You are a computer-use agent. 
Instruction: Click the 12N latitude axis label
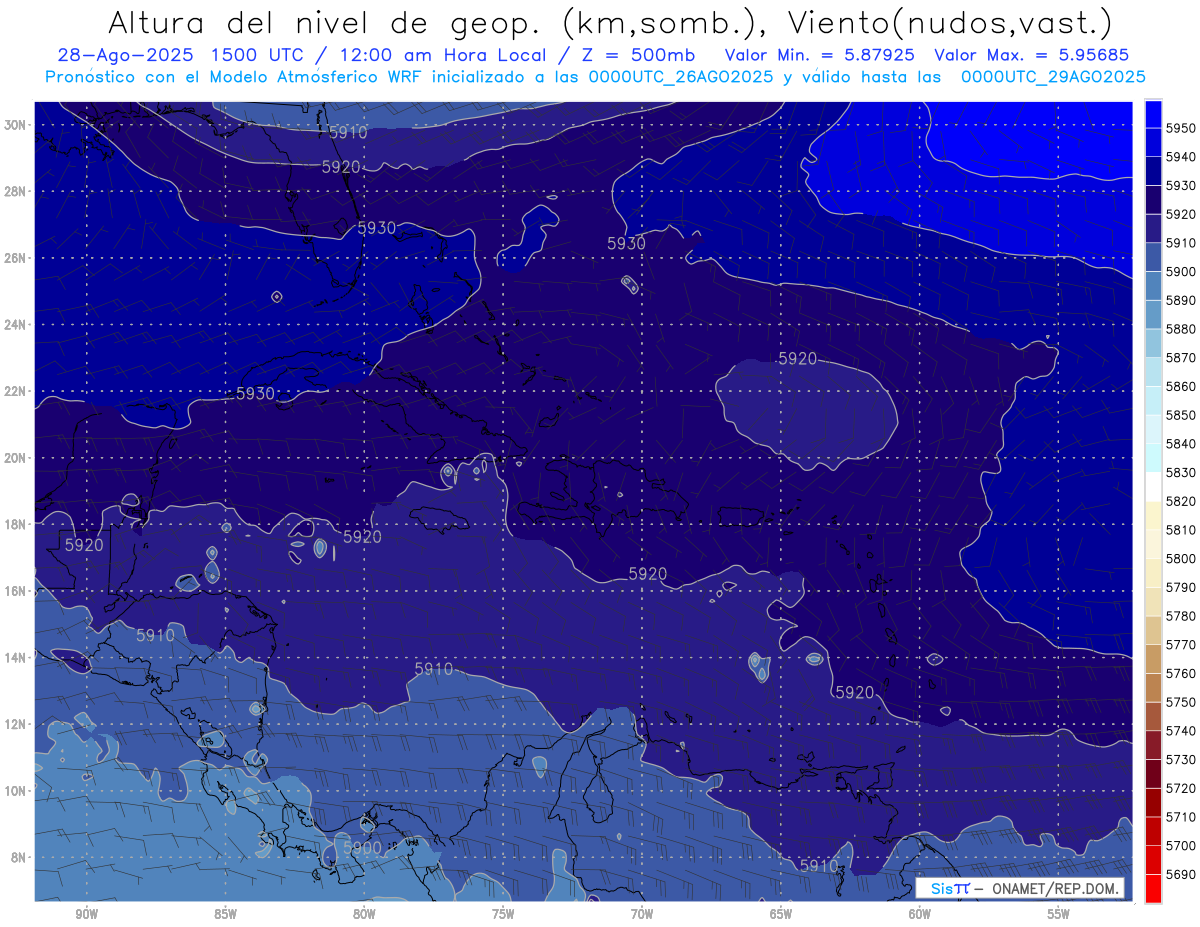click(17, 724)
